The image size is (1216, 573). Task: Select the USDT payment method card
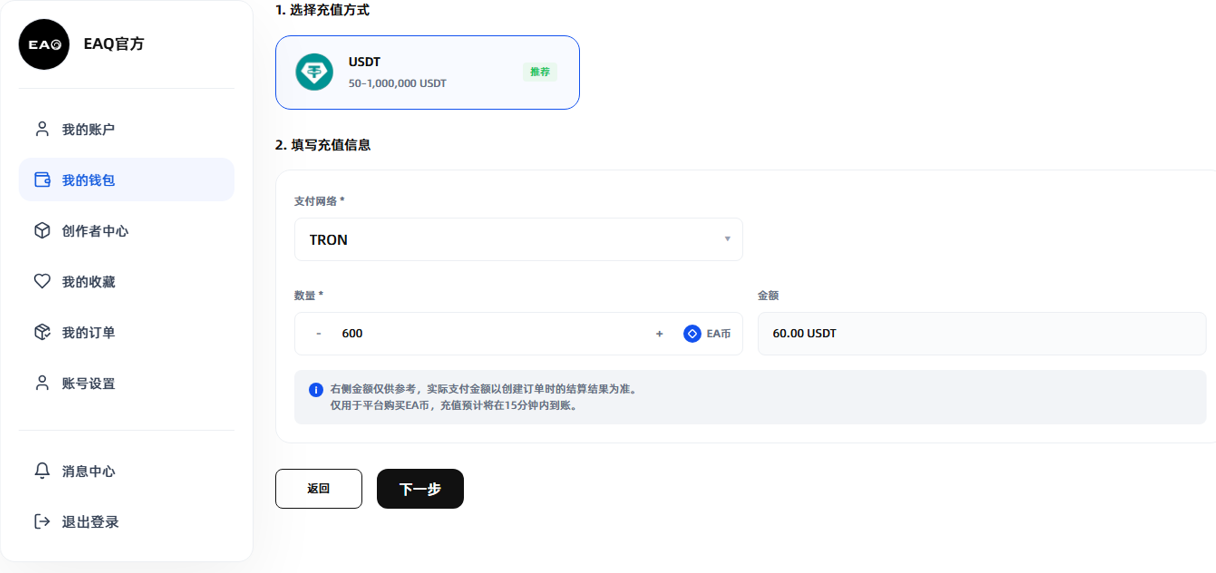[427, 72]
